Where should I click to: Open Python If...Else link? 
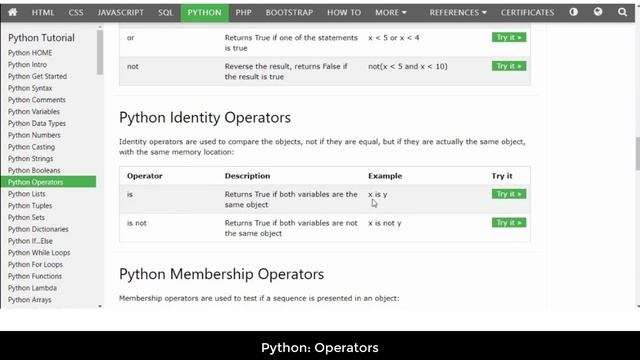(30, 241)
